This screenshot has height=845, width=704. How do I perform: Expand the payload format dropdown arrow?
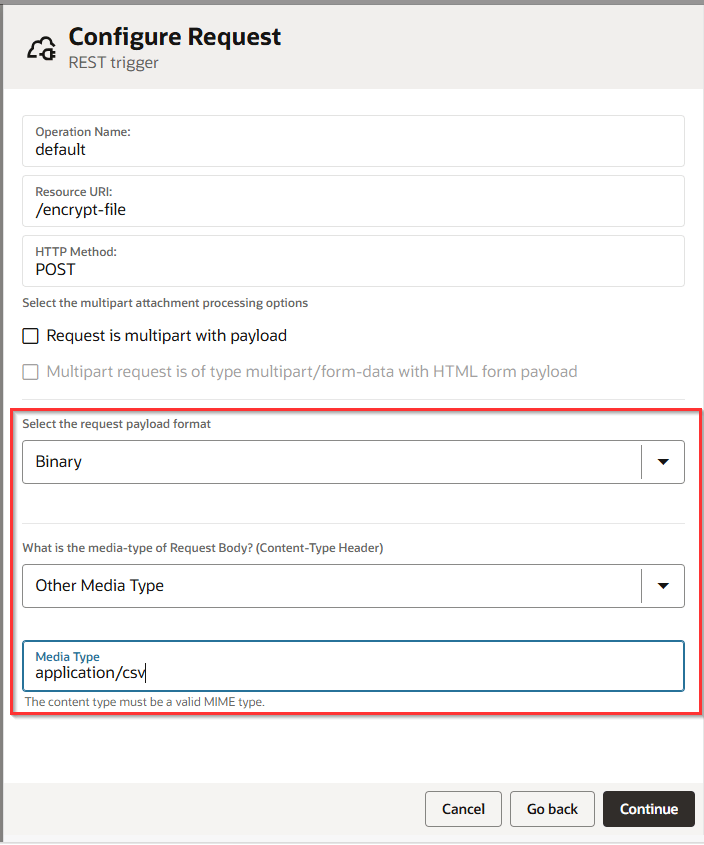click(x=663, y=462)
